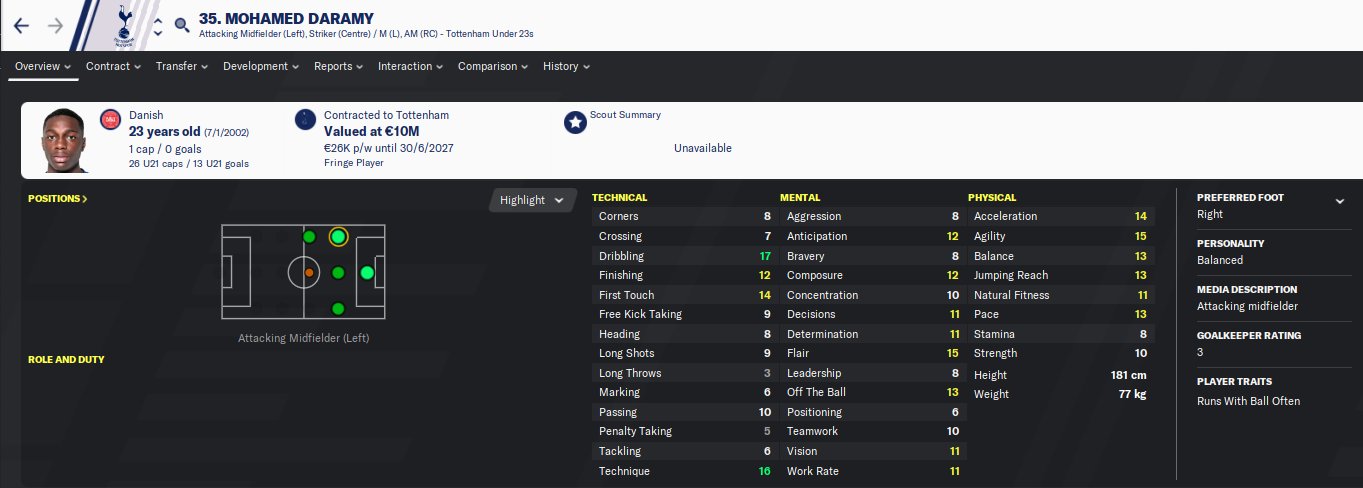
Task: Expand the Preferred Foot panel chevron
Action: click(x=1339, y=201)
